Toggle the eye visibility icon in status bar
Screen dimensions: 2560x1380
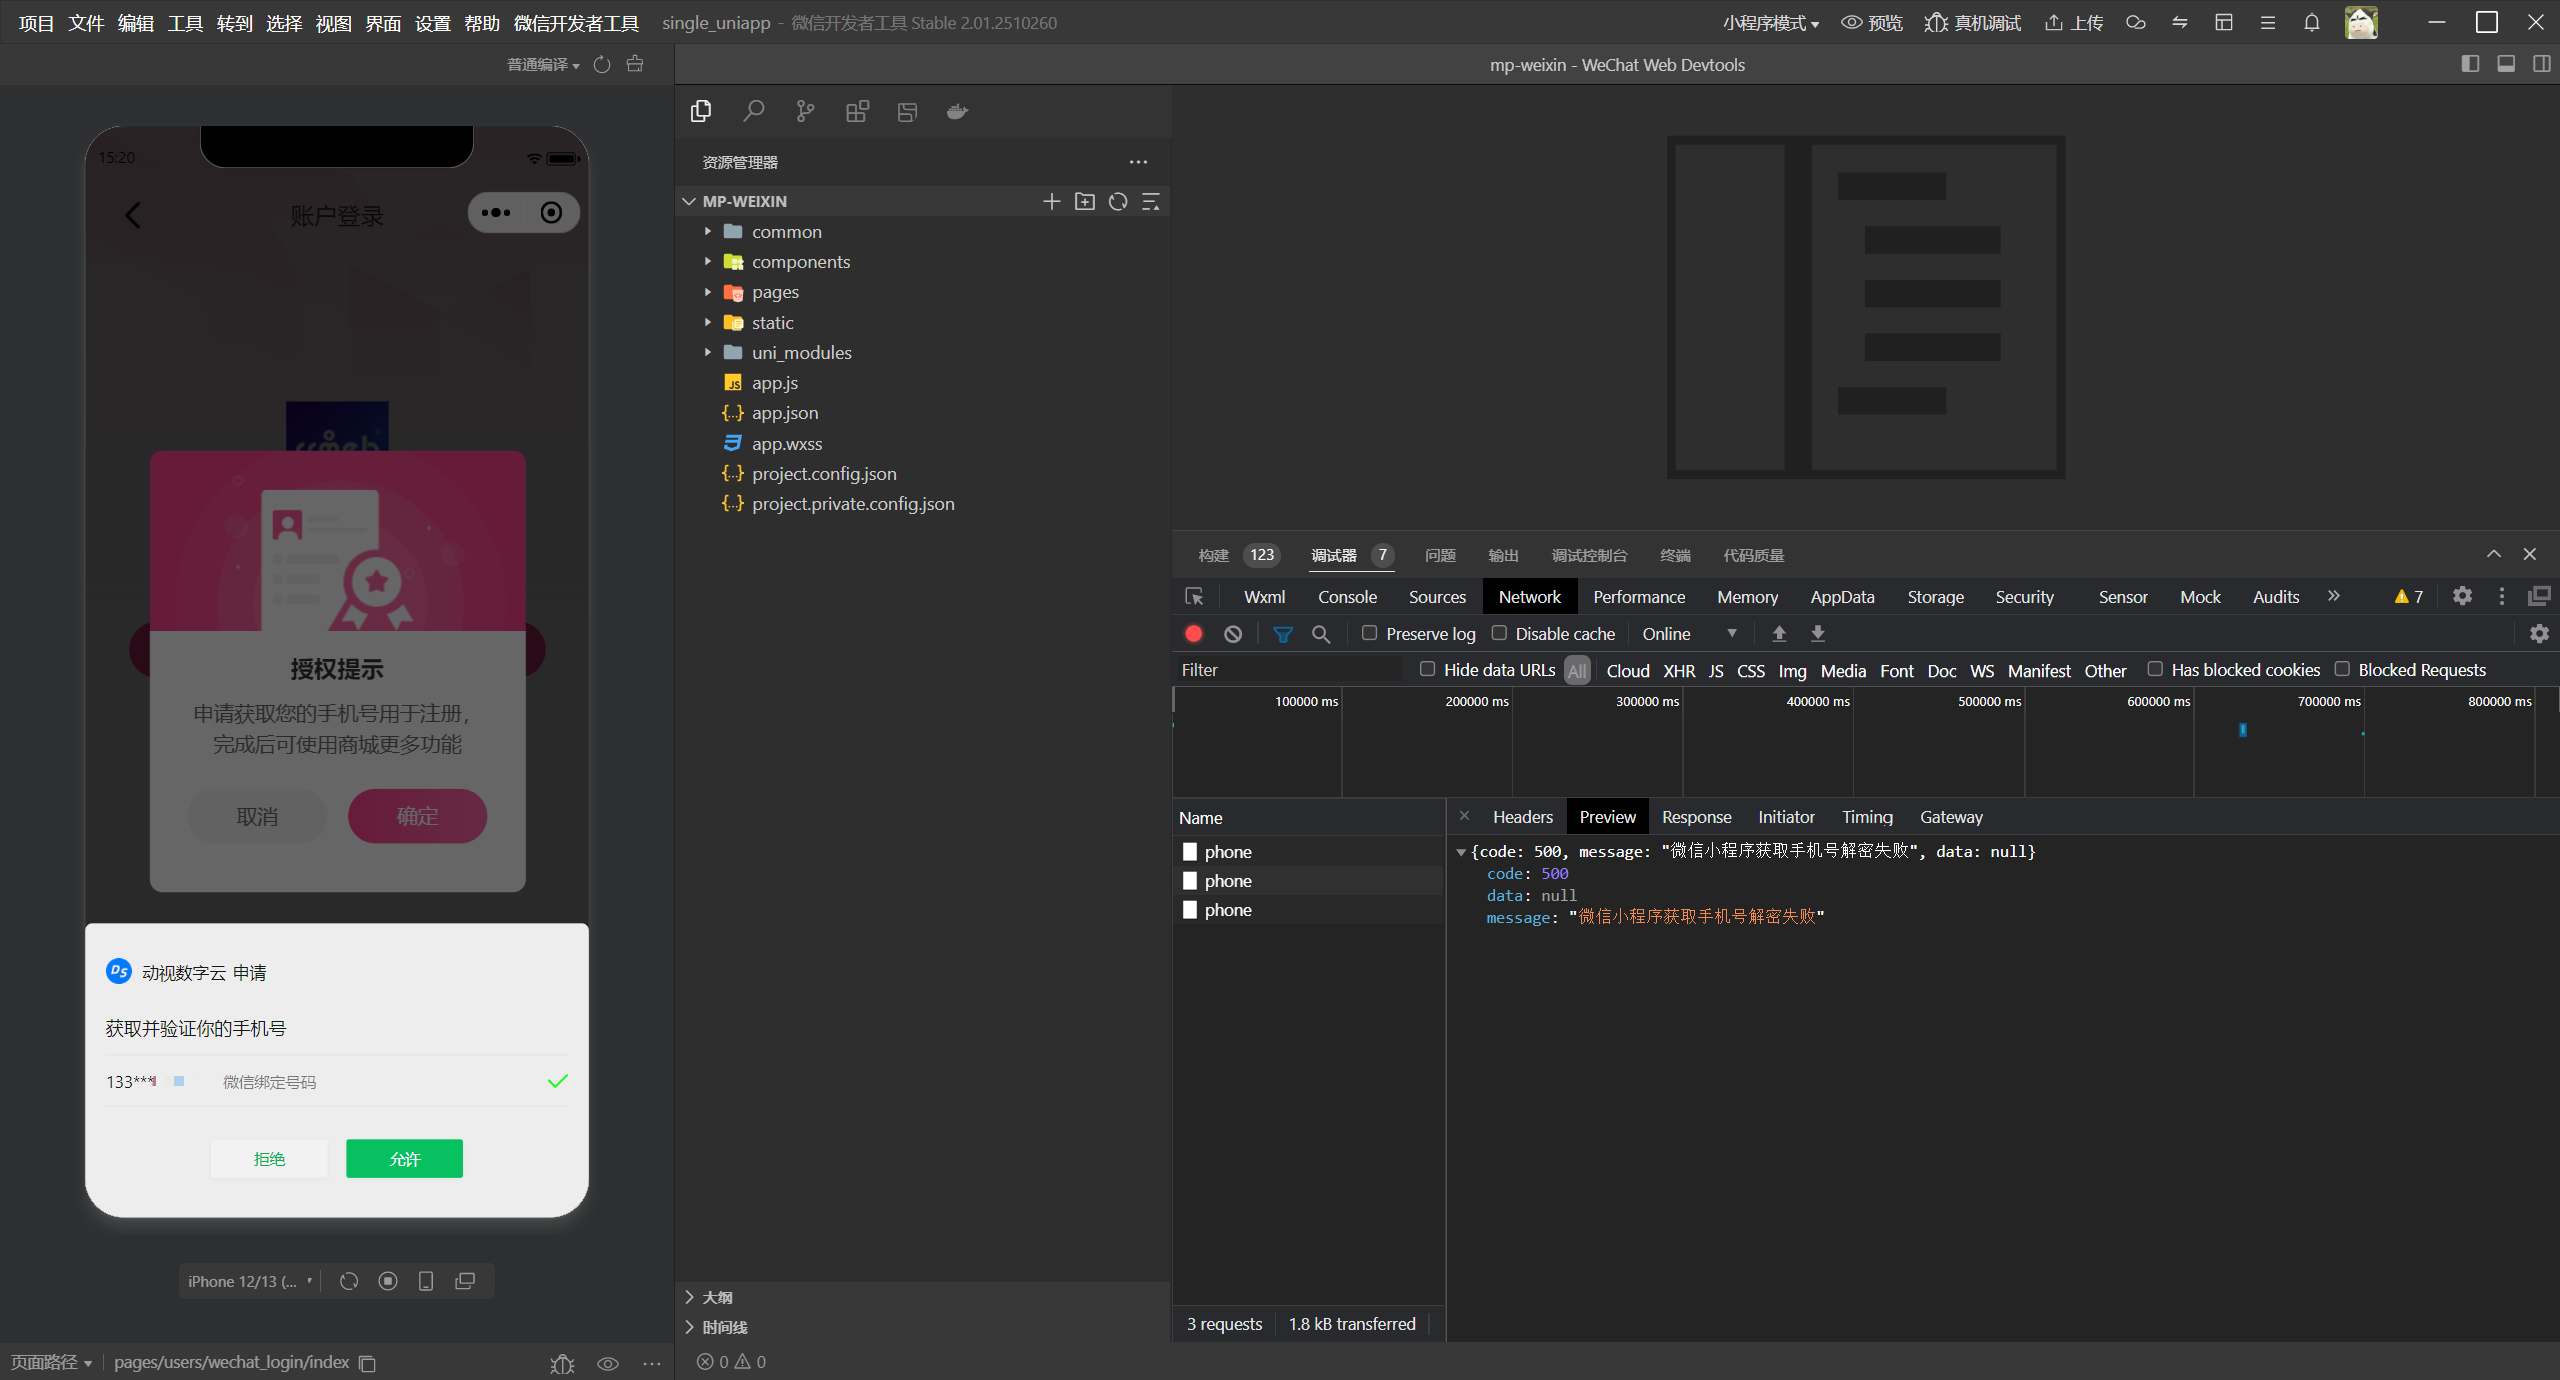click(x=608, y=1363)
